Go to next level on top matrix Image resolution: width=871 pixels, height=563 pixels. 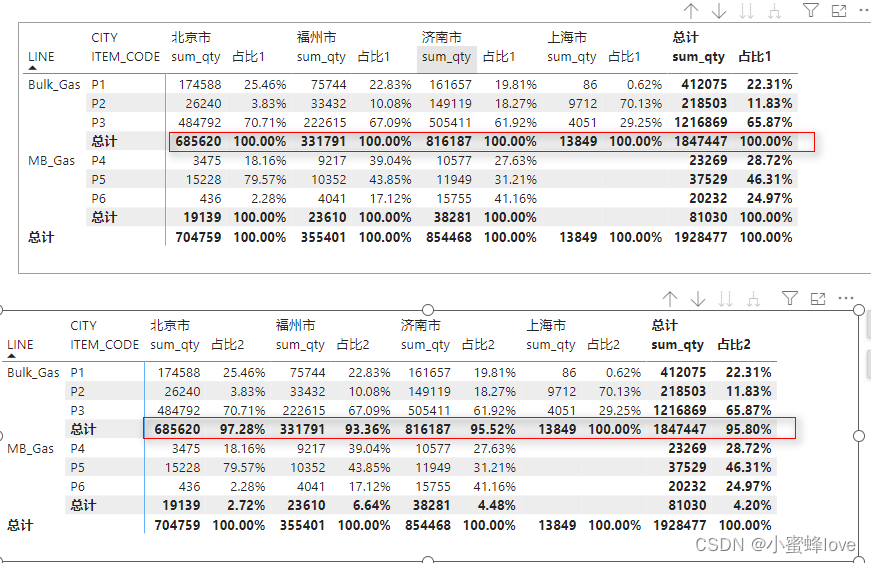(x=747, y=11)
